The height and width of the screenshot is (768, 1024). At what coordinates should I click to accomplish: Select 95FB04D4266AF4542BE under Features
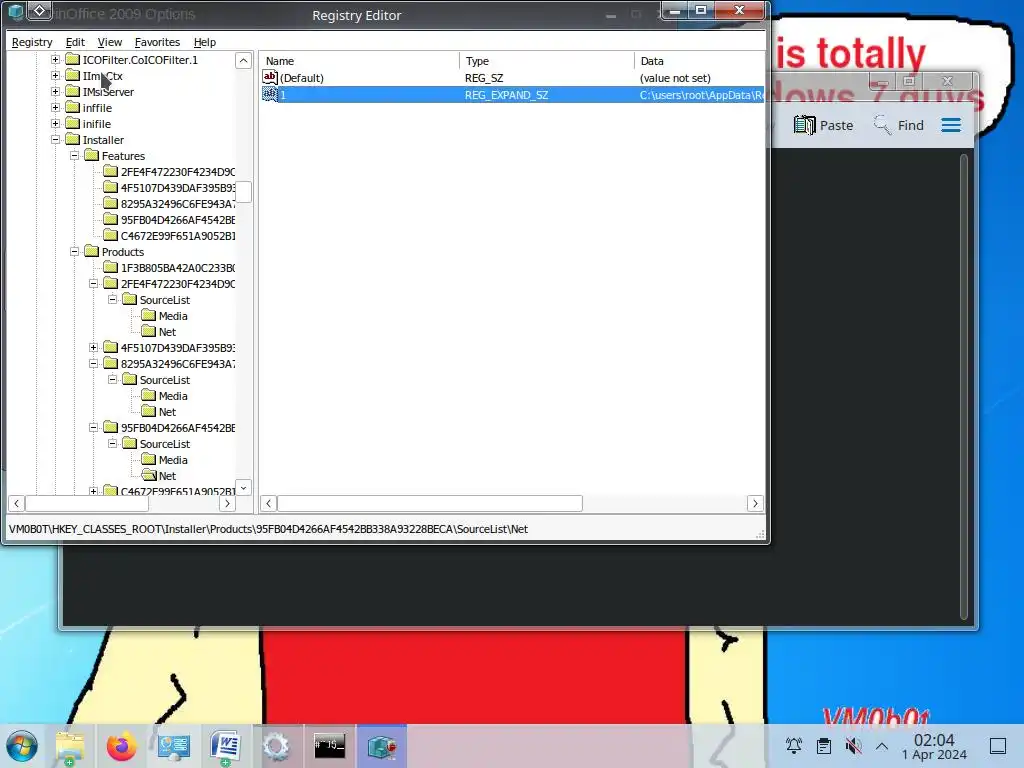click(x=178, y=219)
